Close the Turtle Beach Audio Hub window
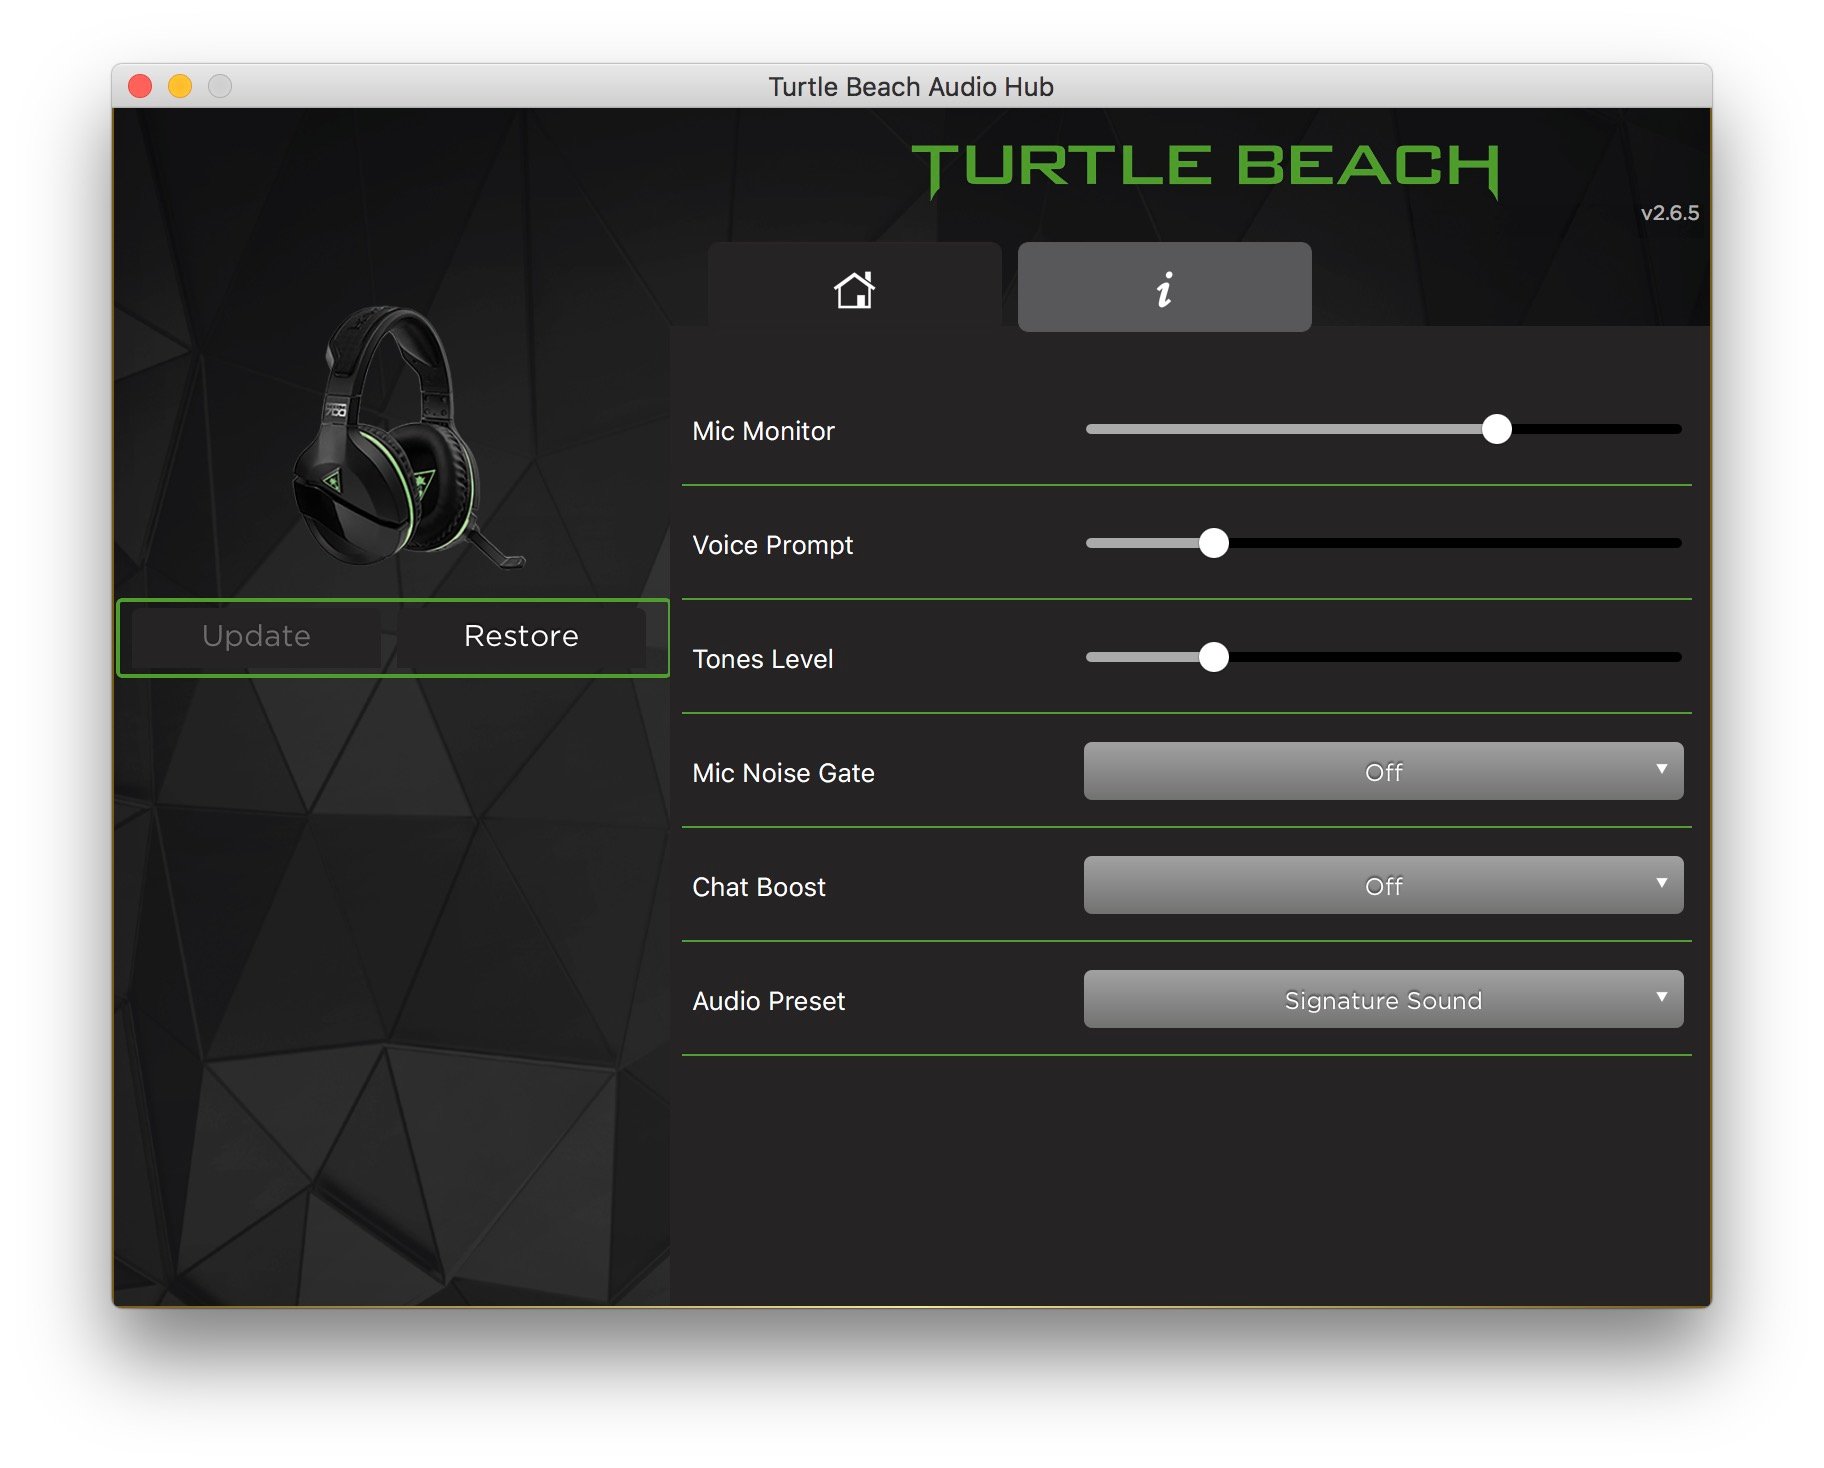Viewport: 1824px width, 1468px height. [x=140, y=87]
